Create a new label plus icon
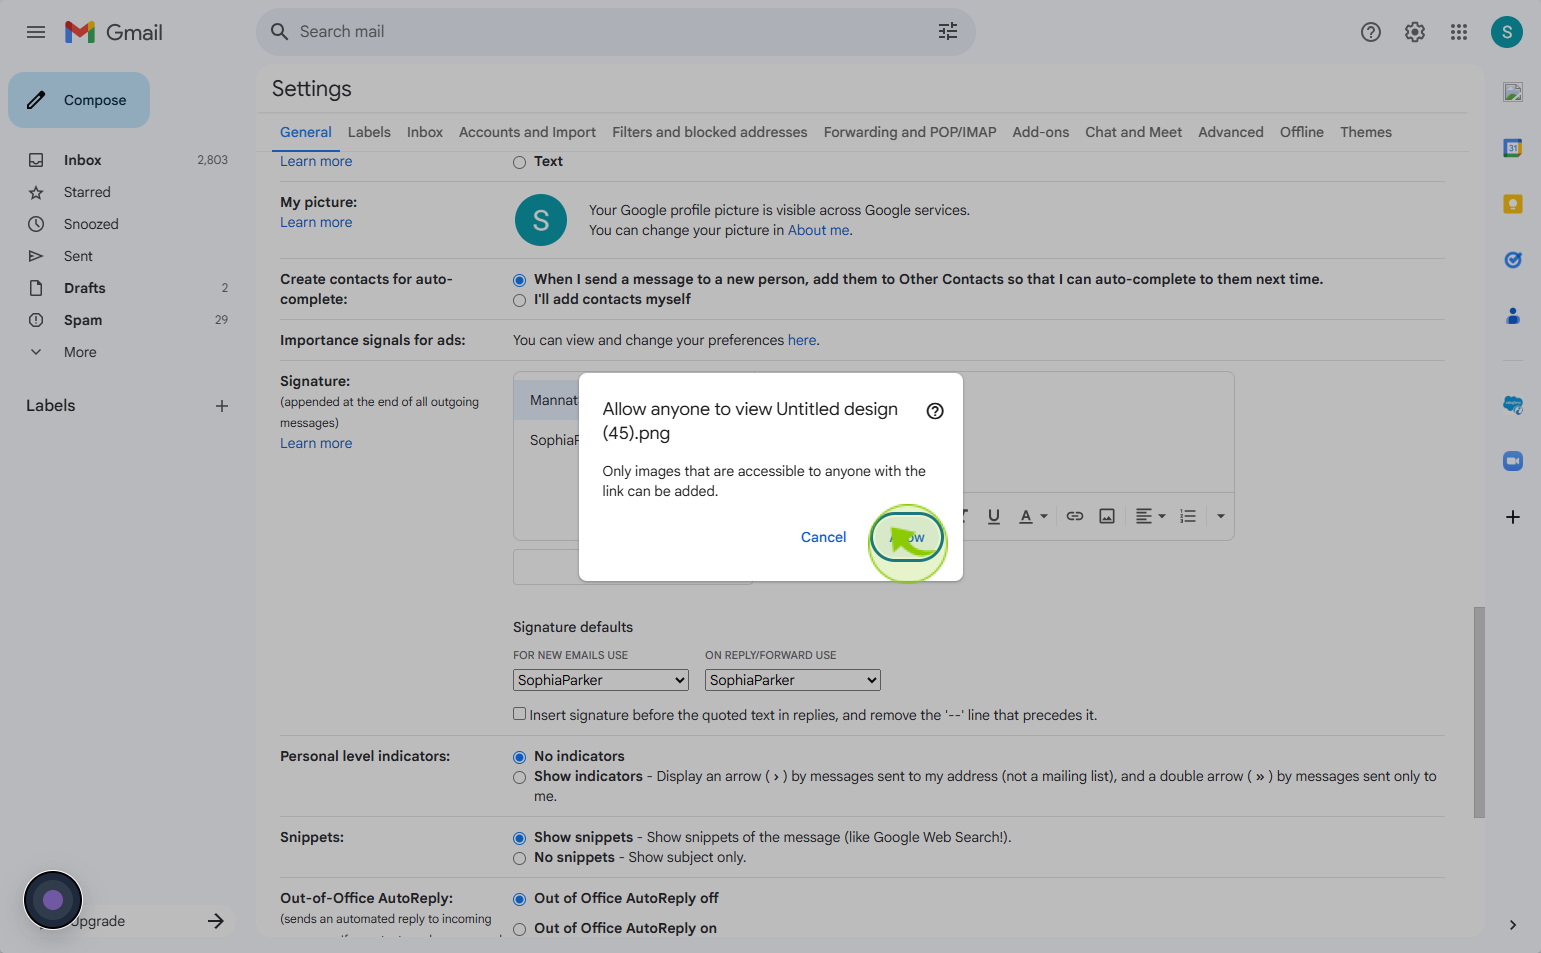Image resolution: width=1541 pixels, height=953 pixels. point(222,406)
